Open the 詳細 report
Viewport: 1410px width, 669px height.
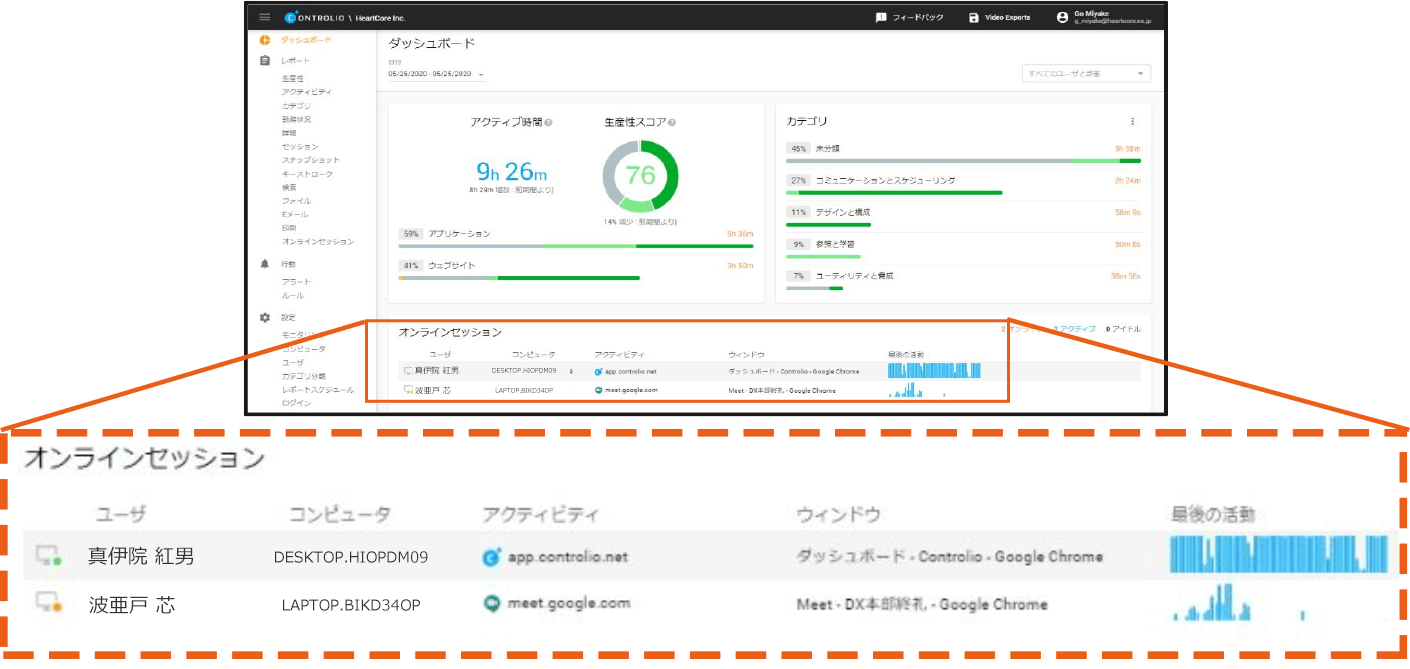(289, 133)
